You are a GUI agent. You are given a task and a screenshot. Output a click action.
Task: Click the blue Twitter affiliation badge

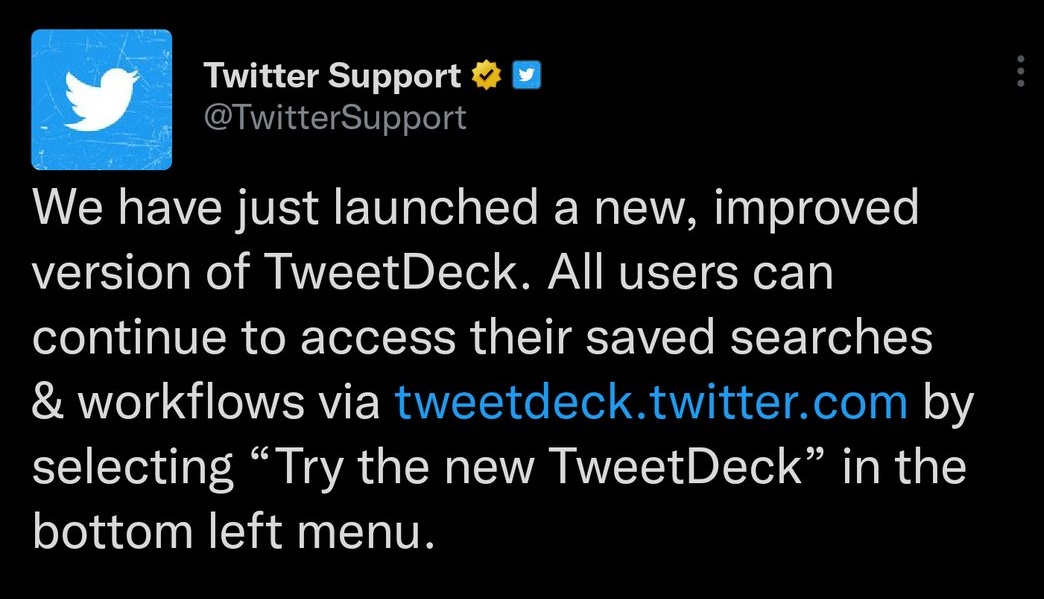coord(526,75)
